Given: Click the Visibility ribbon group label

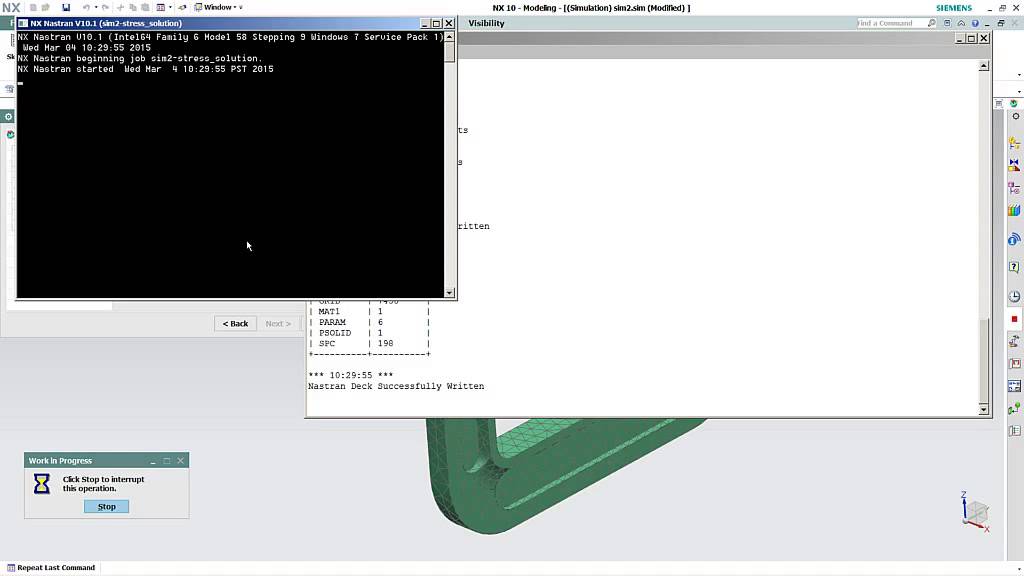Looking at the screenshot, I should pos(487,23).
